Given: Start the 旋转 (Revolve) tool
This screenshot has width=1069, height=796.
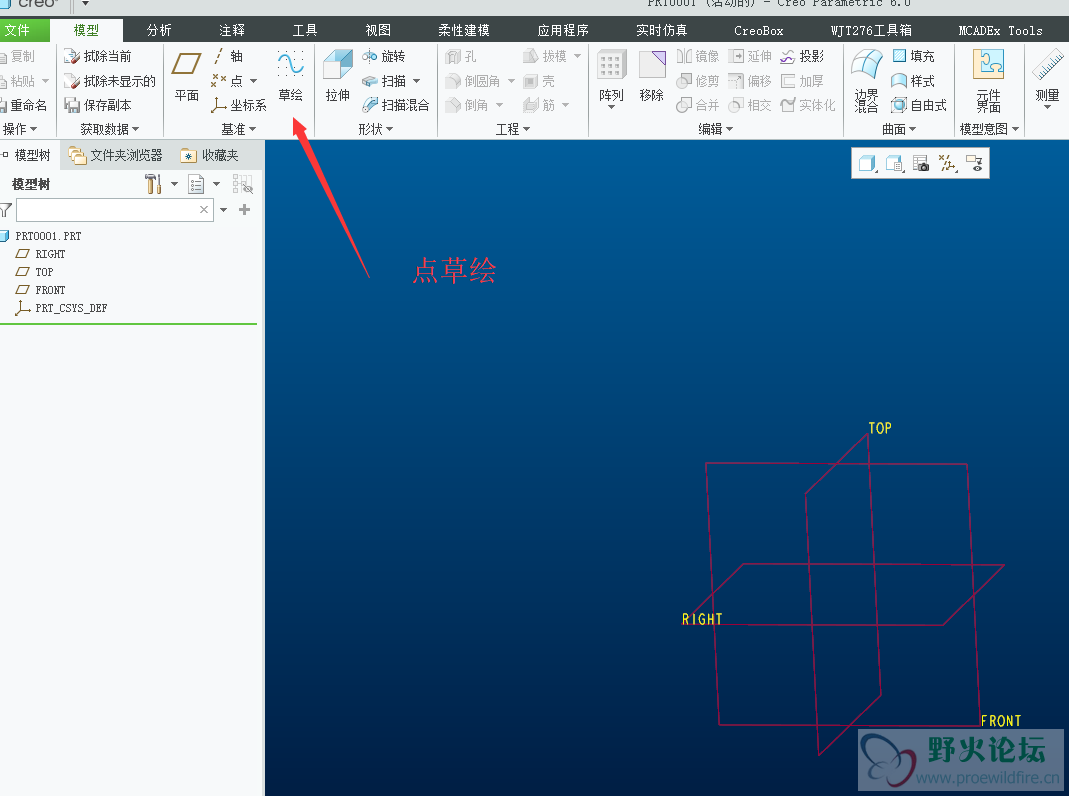Looking at the screenshot, I should 383,56.
